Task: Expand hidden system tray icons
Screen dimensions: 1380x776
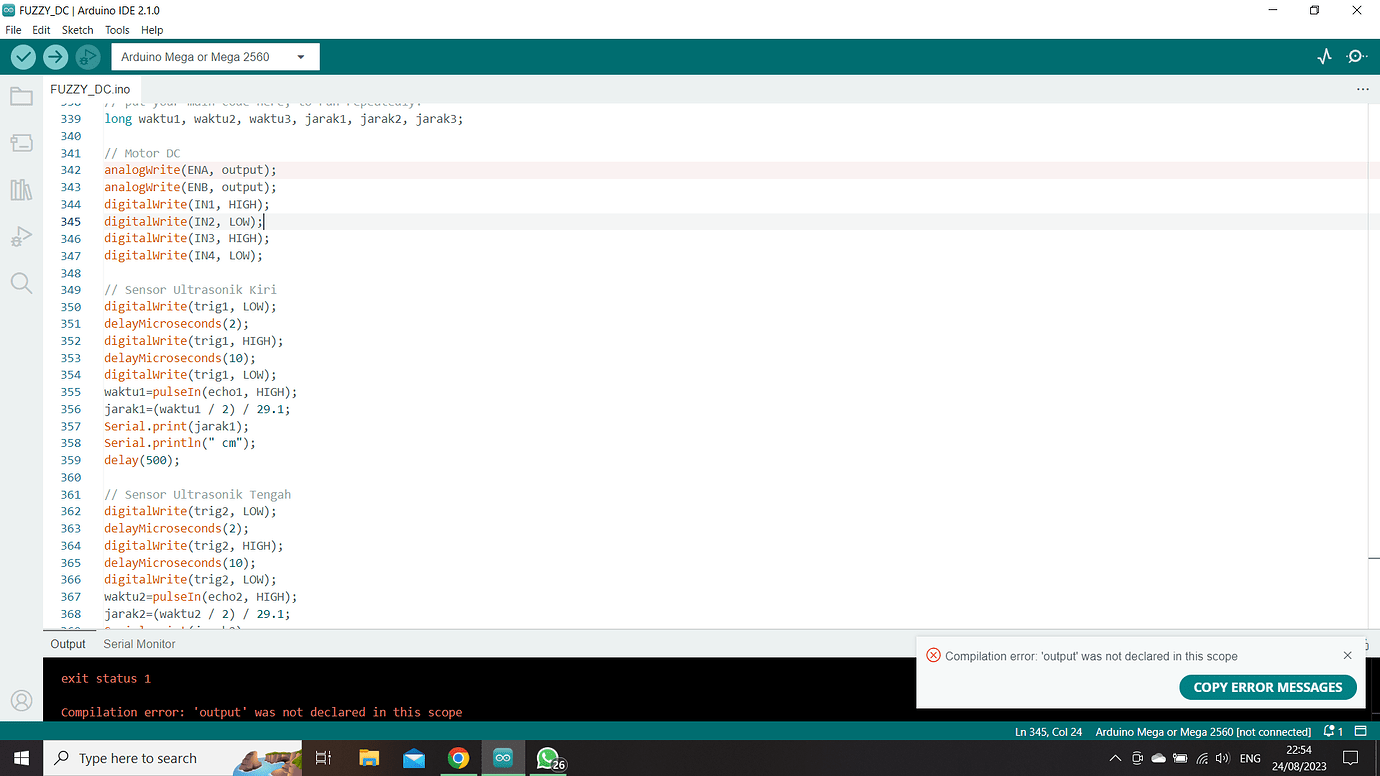Action: pos(1113,758)
